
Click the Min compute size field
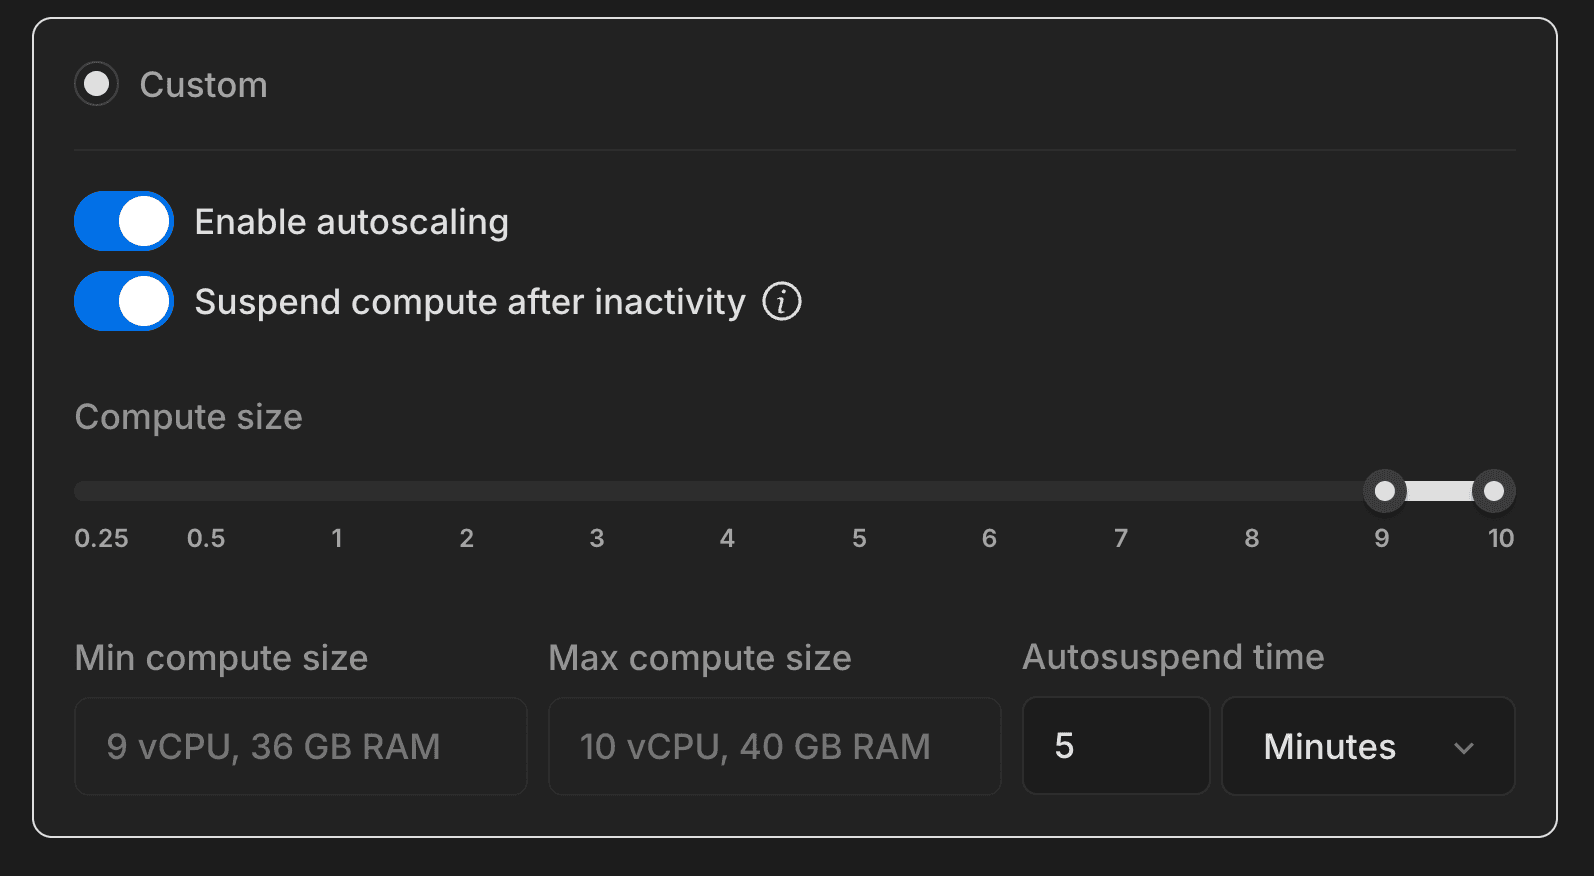(300, 746)
